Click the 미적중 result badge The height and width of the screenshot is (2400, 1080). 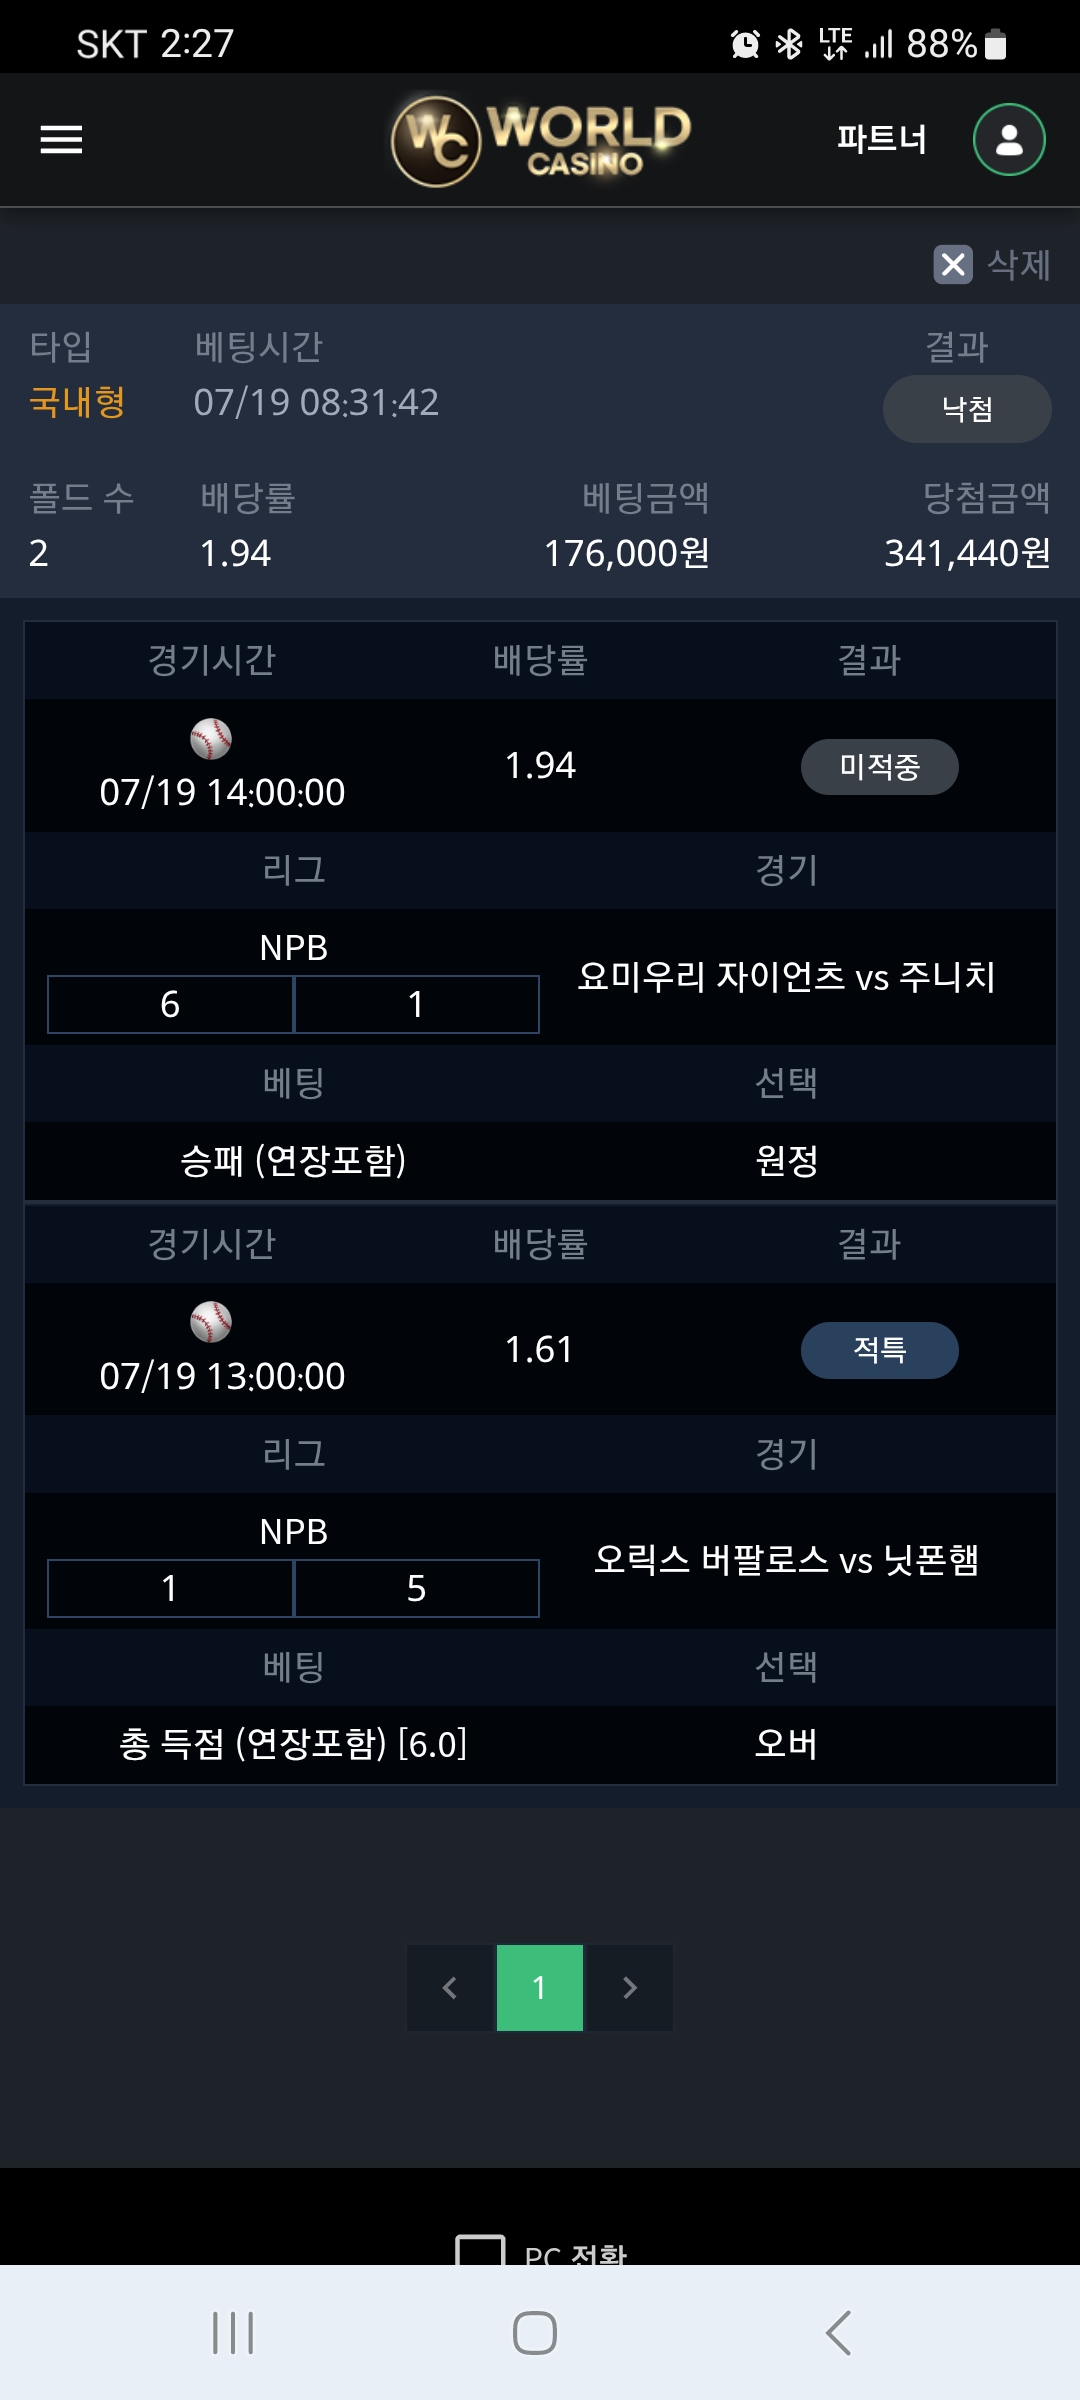point(880,767)
